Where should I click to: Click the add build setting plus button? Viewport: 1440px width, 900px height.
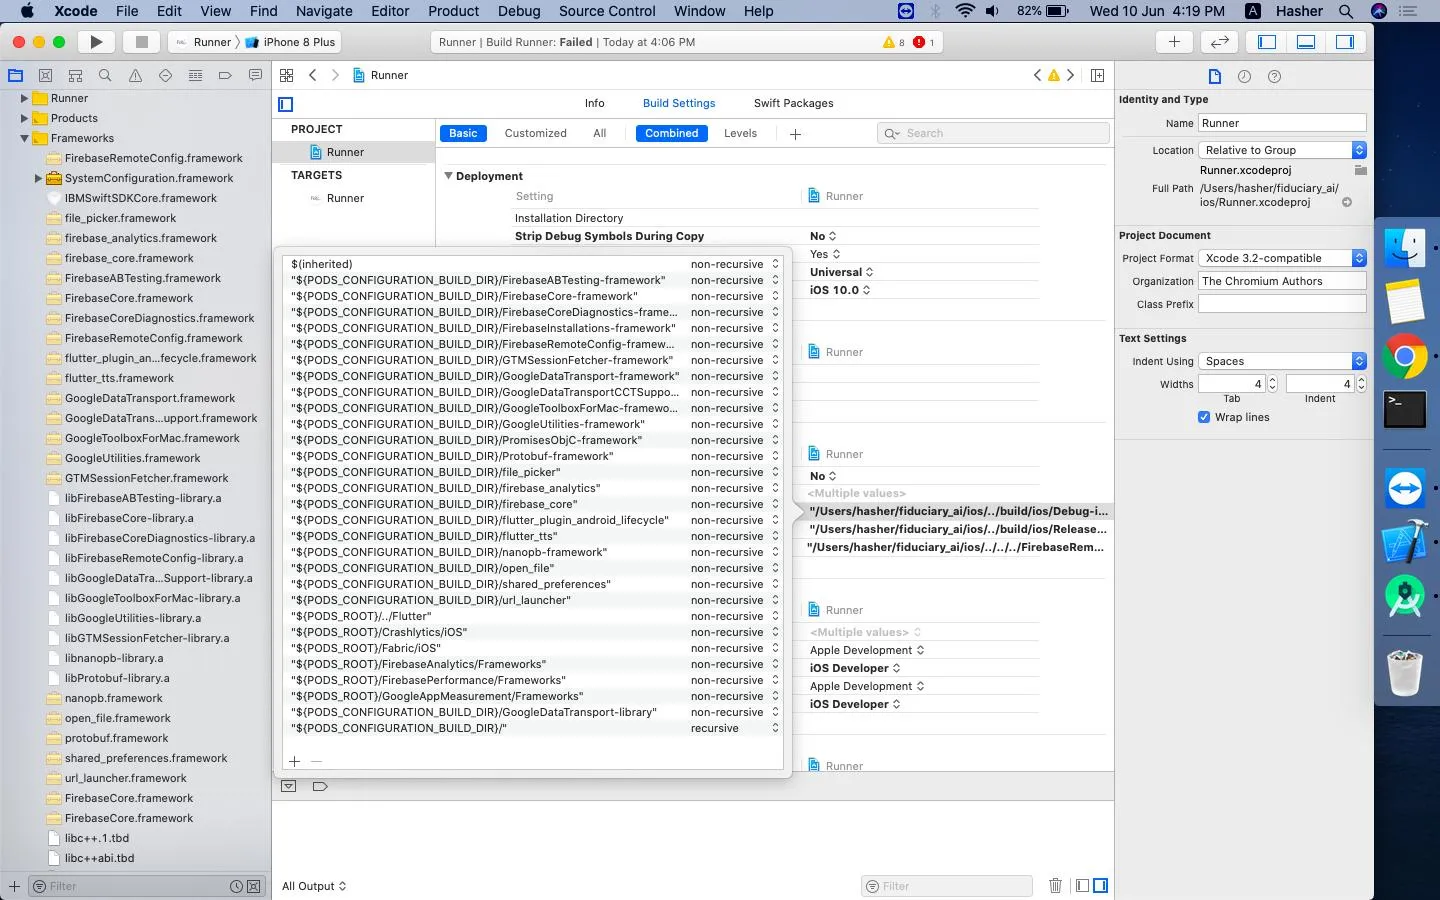coord(795,134)
